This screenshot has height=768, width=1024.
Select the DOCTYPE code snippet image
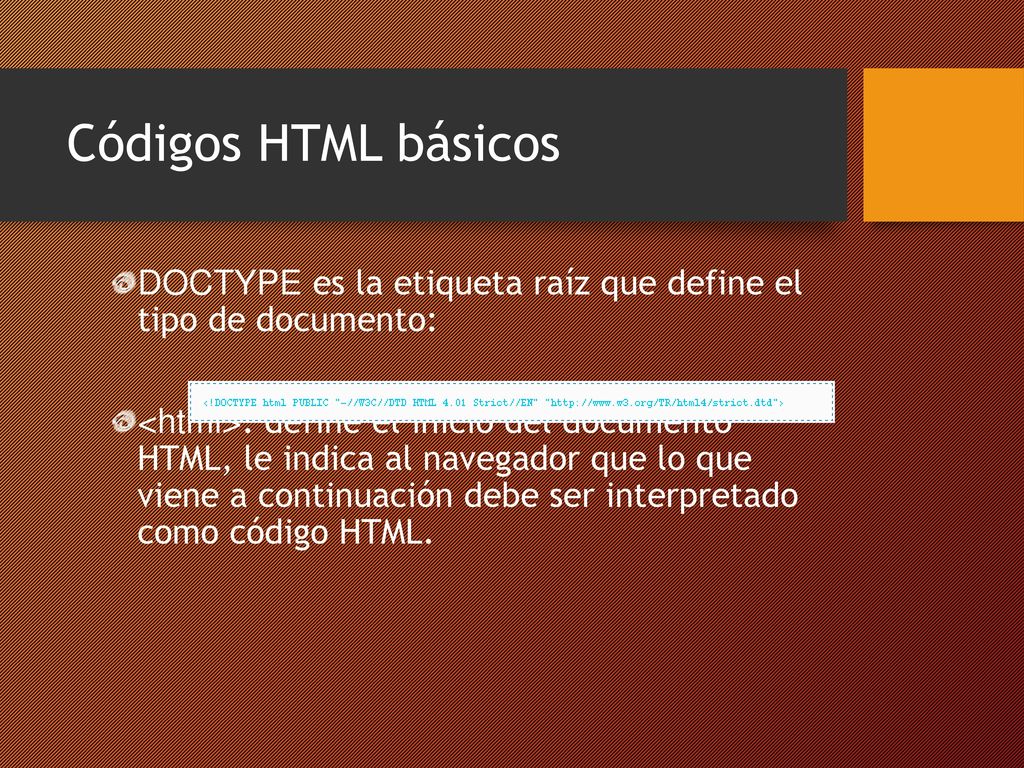click(x=511, y=402)
